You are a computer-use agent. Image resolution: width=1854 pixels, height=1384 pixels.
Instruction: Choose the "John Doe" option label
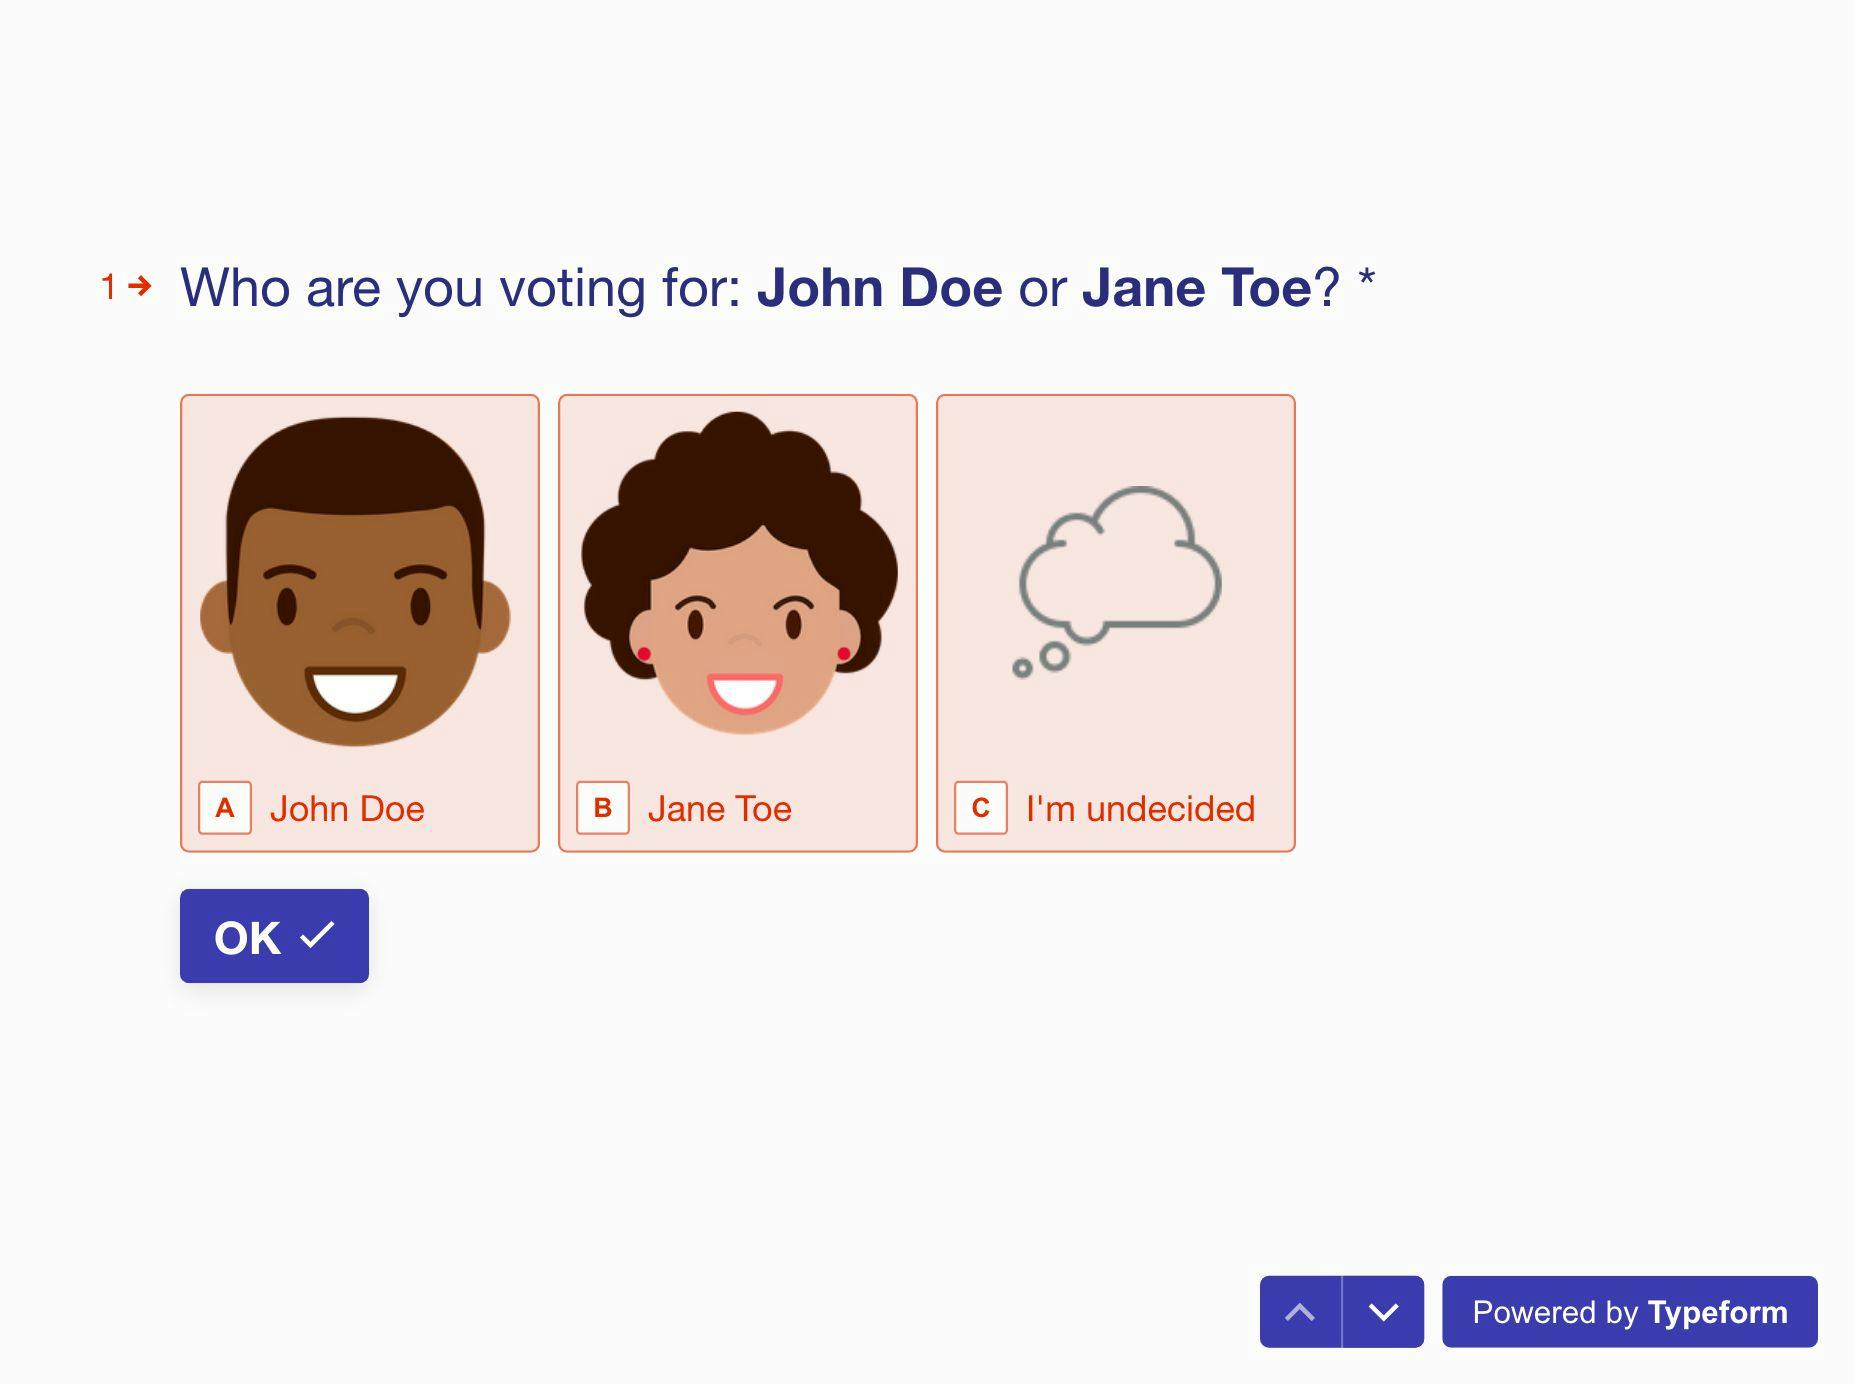(x=347, y=809)
